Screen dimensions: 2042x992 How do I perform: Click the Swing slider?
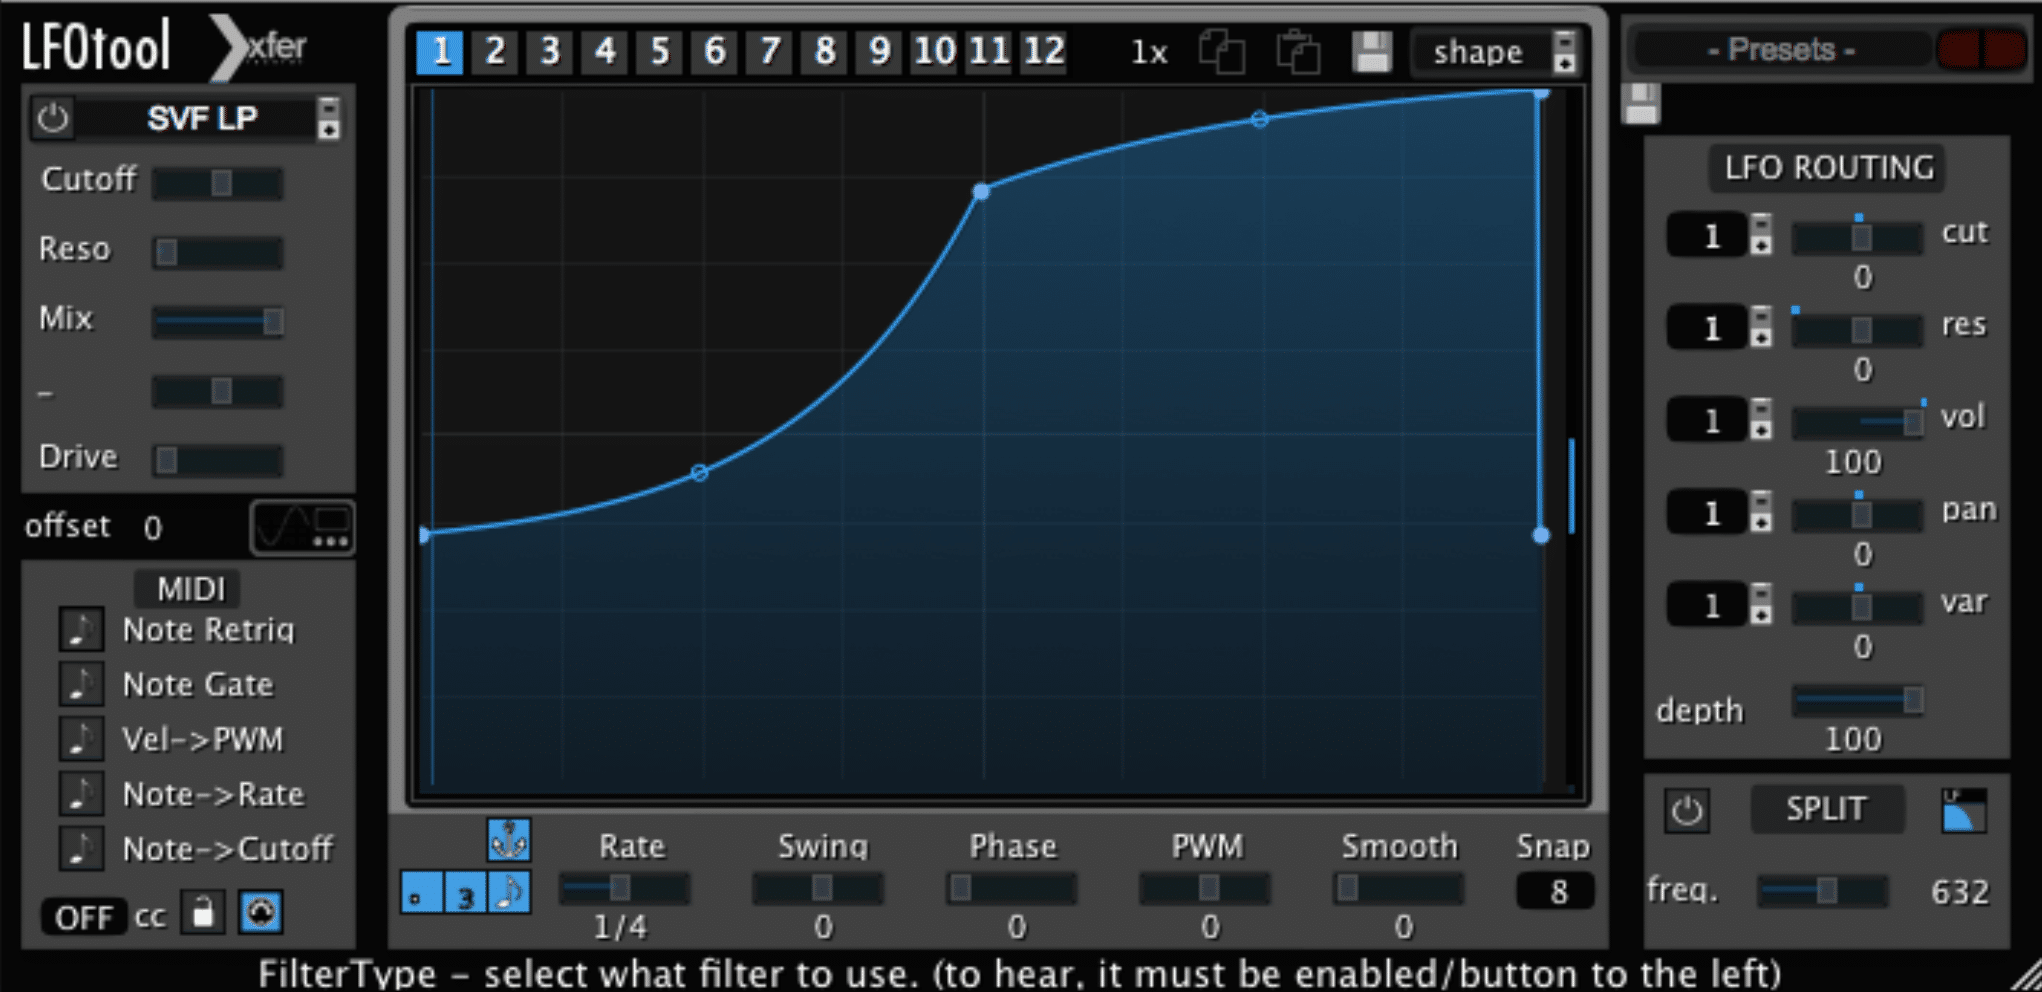coord(818,888)
